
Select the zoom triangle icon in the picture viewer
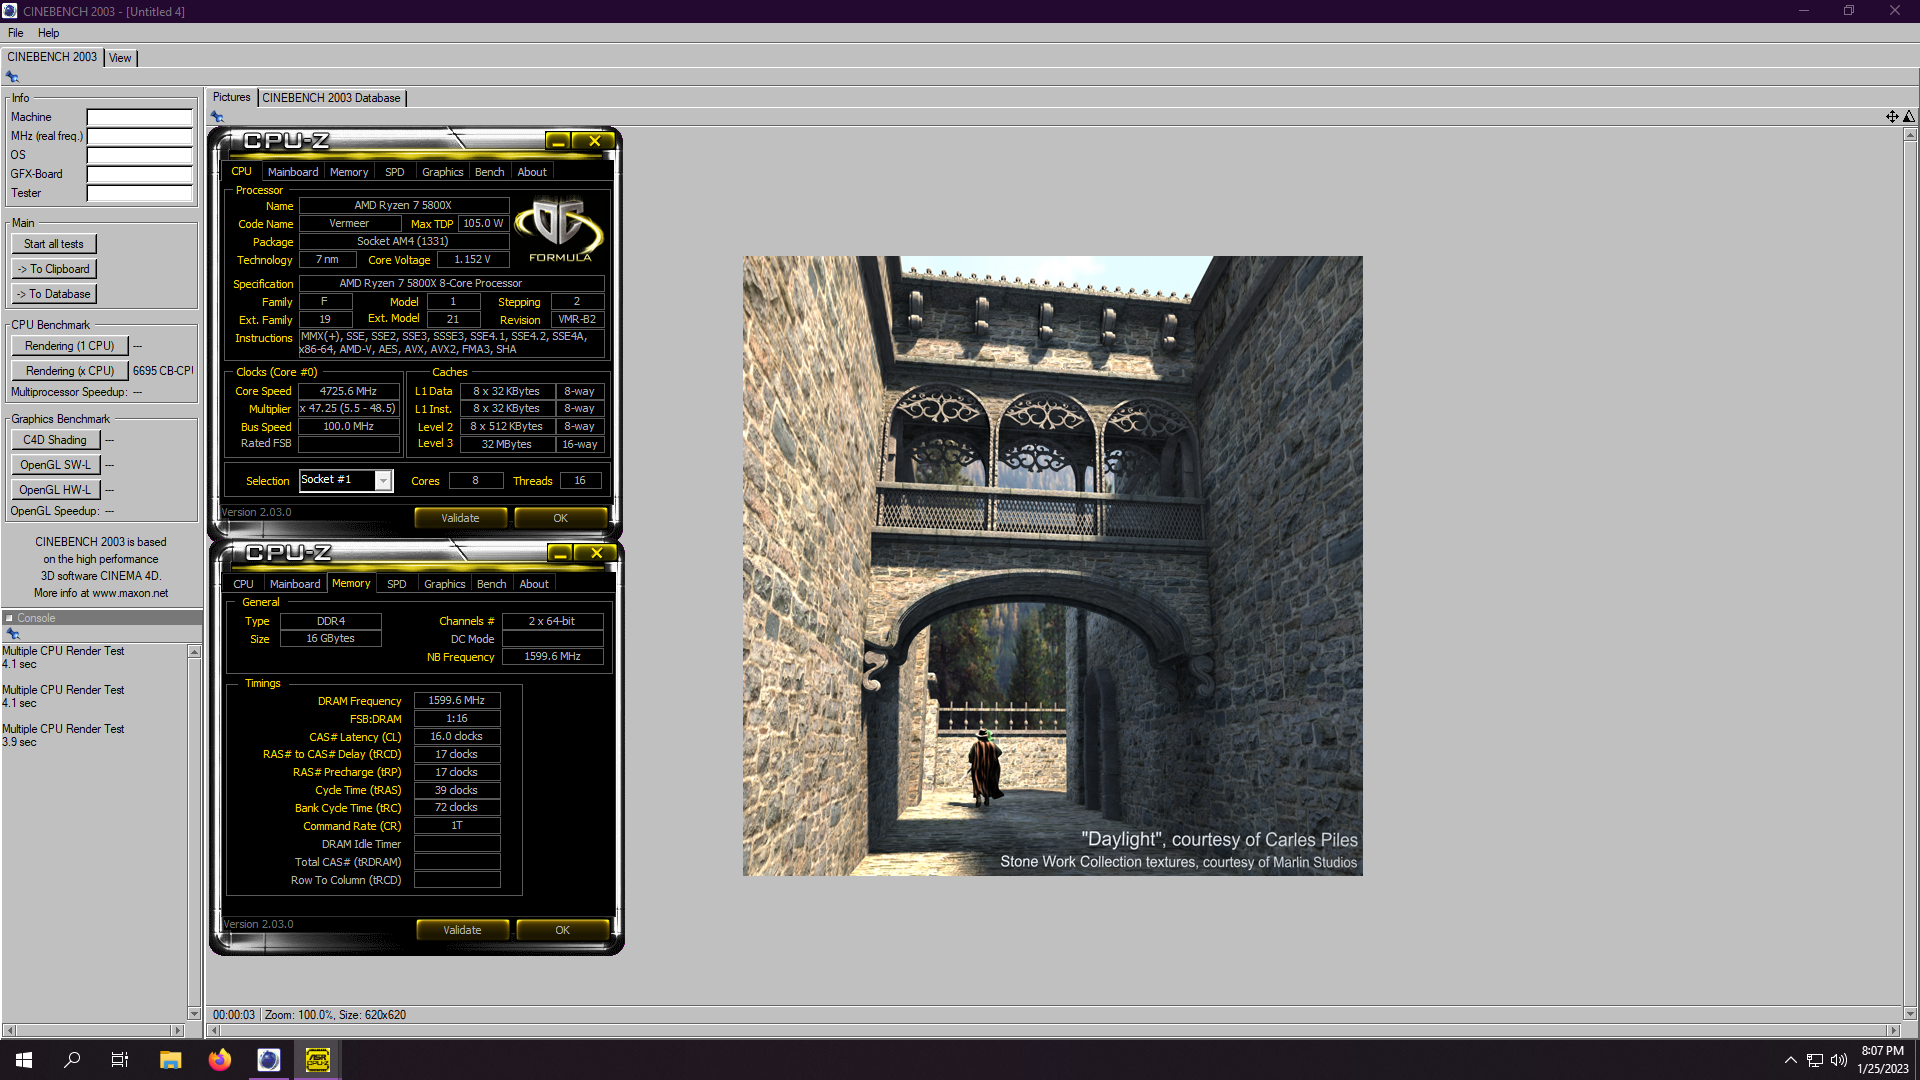point(1909,117)
